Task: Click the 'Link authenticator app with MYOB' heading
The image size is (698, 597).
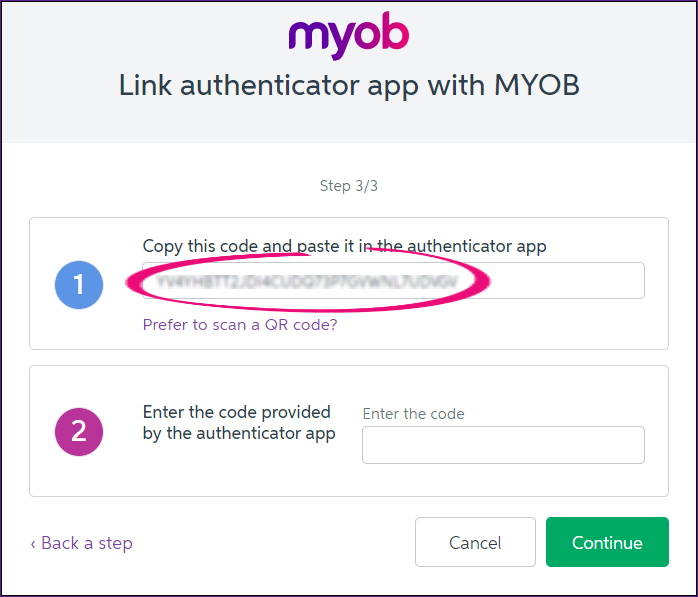Action: pos(349,85)
